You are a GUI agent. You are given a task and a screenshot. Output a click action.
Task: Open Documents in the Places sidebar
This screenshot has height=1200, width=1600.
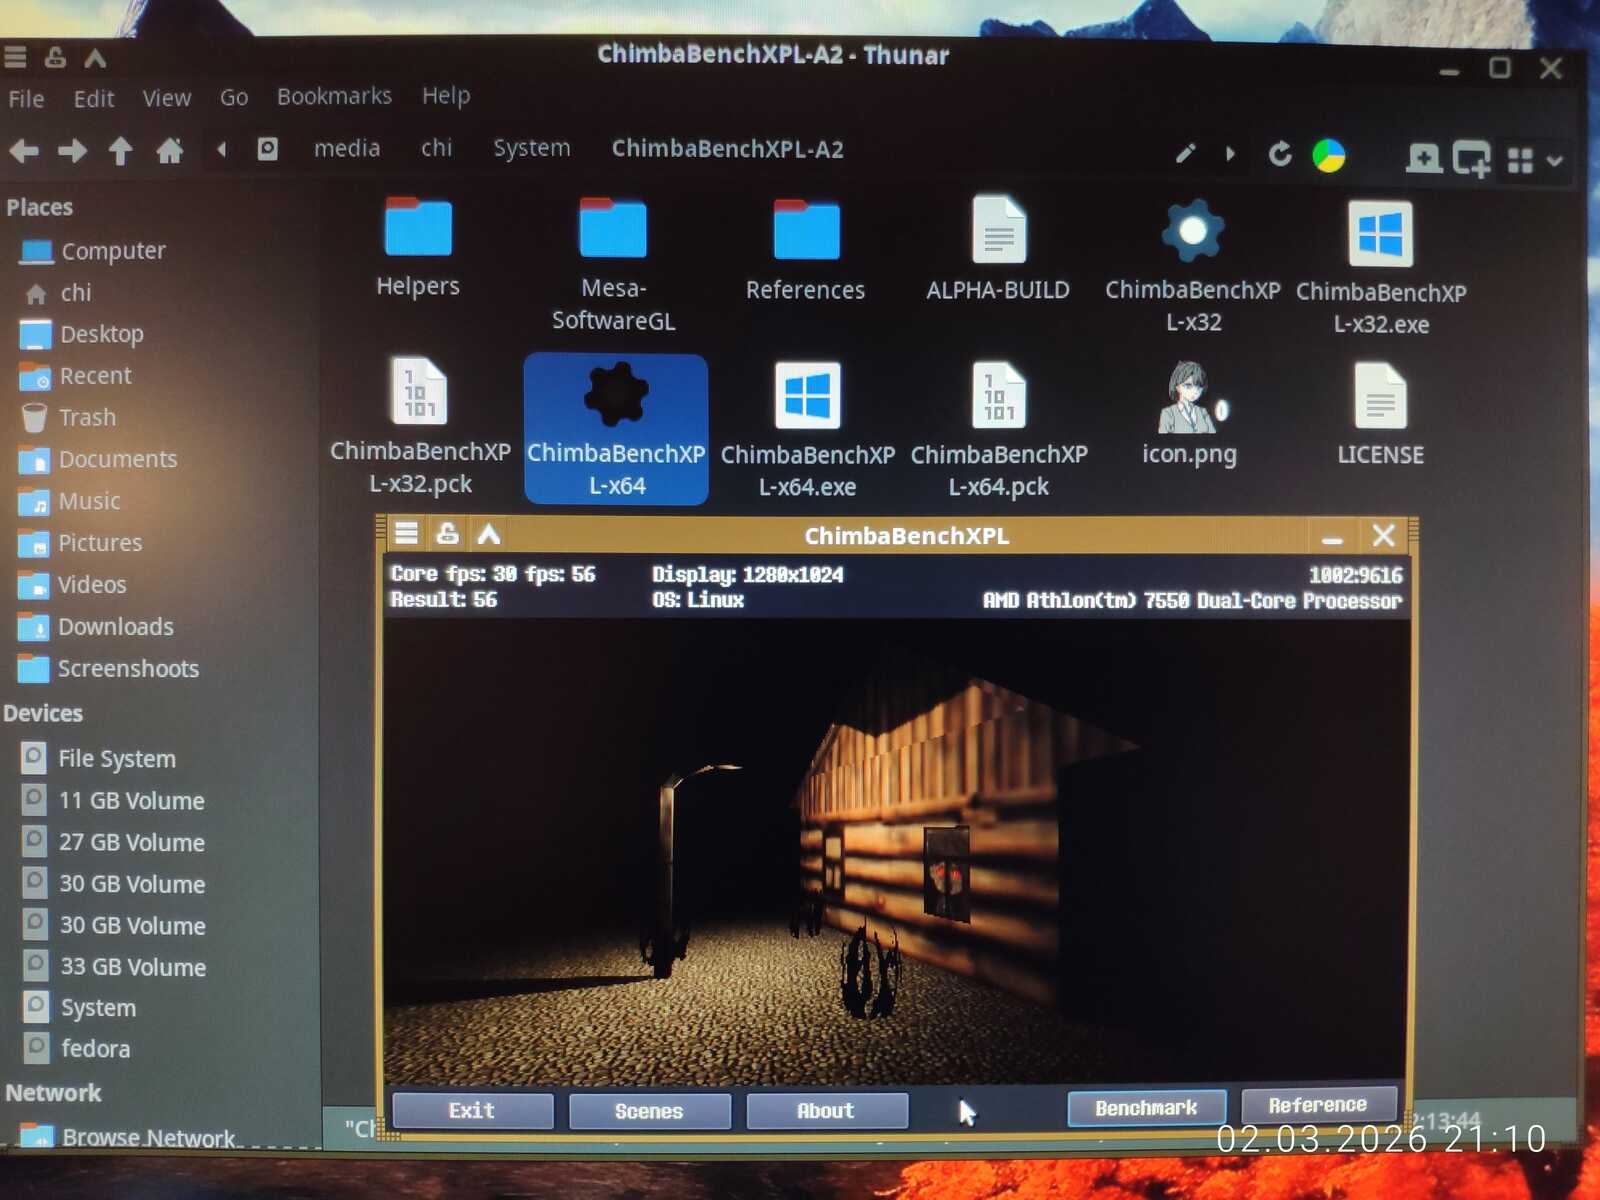point(99,459)
